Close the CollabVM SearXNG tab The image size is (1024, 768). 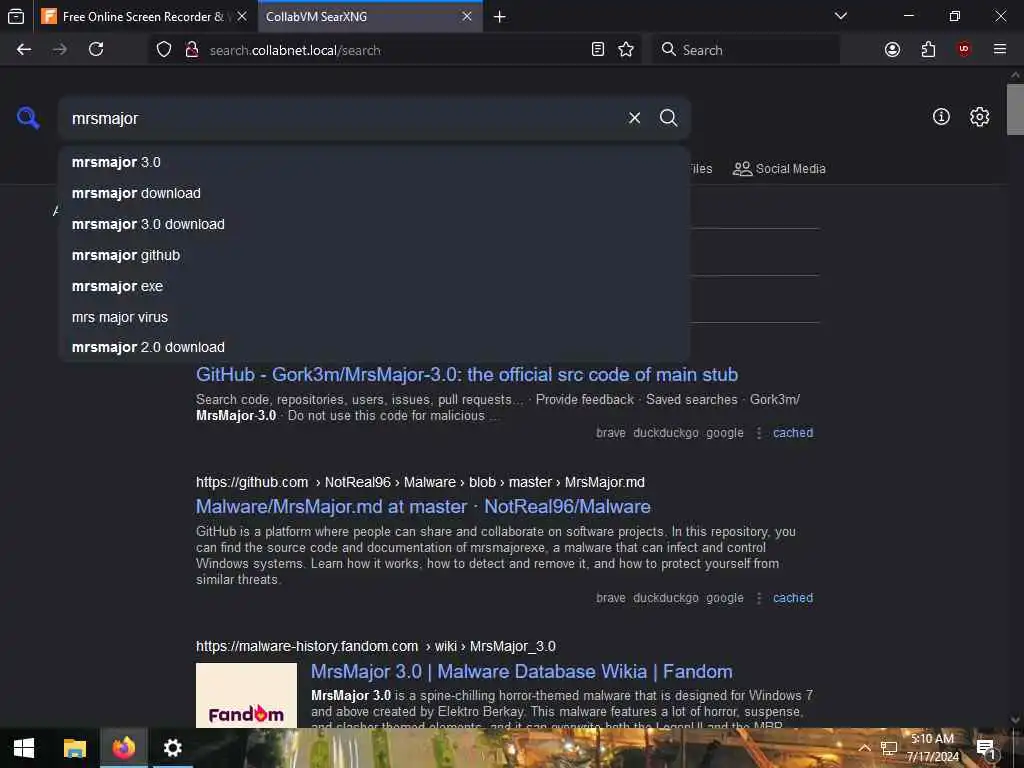click(x=467, y=17)
